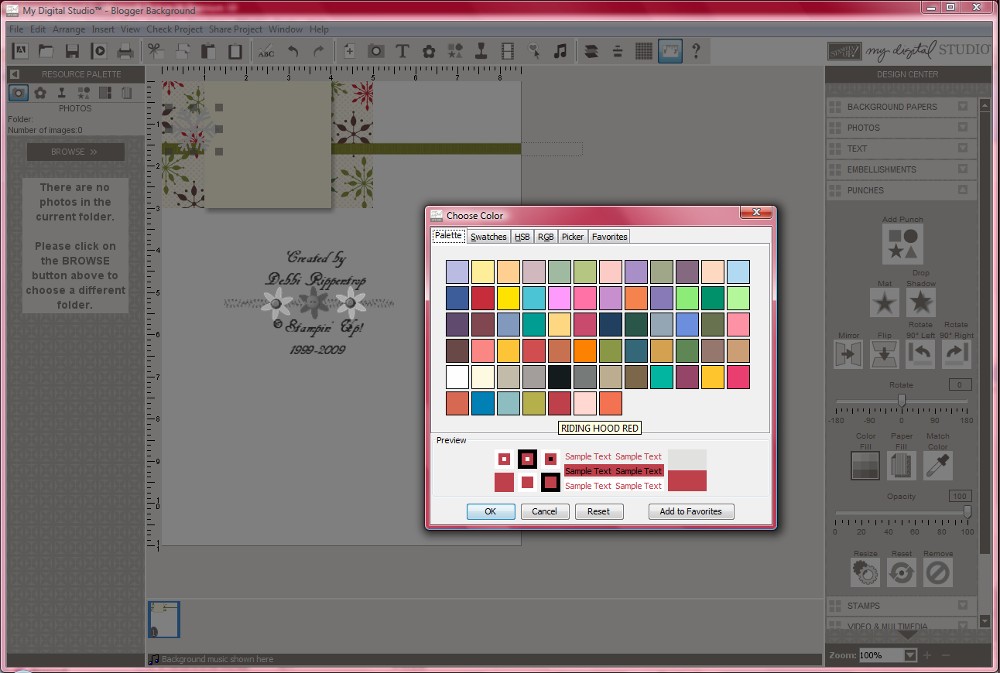This screenshot has height=673, width=1000.
Task: Select the page thumbnail at bottom
Action: click(x=164, y=619)
